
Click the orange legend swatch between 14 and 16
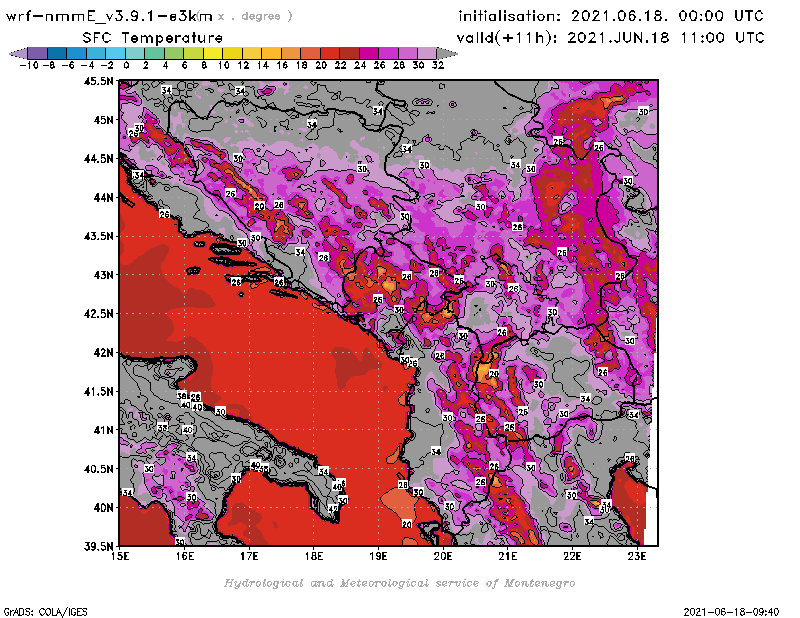pyautogui.click(x=271, y=53)
